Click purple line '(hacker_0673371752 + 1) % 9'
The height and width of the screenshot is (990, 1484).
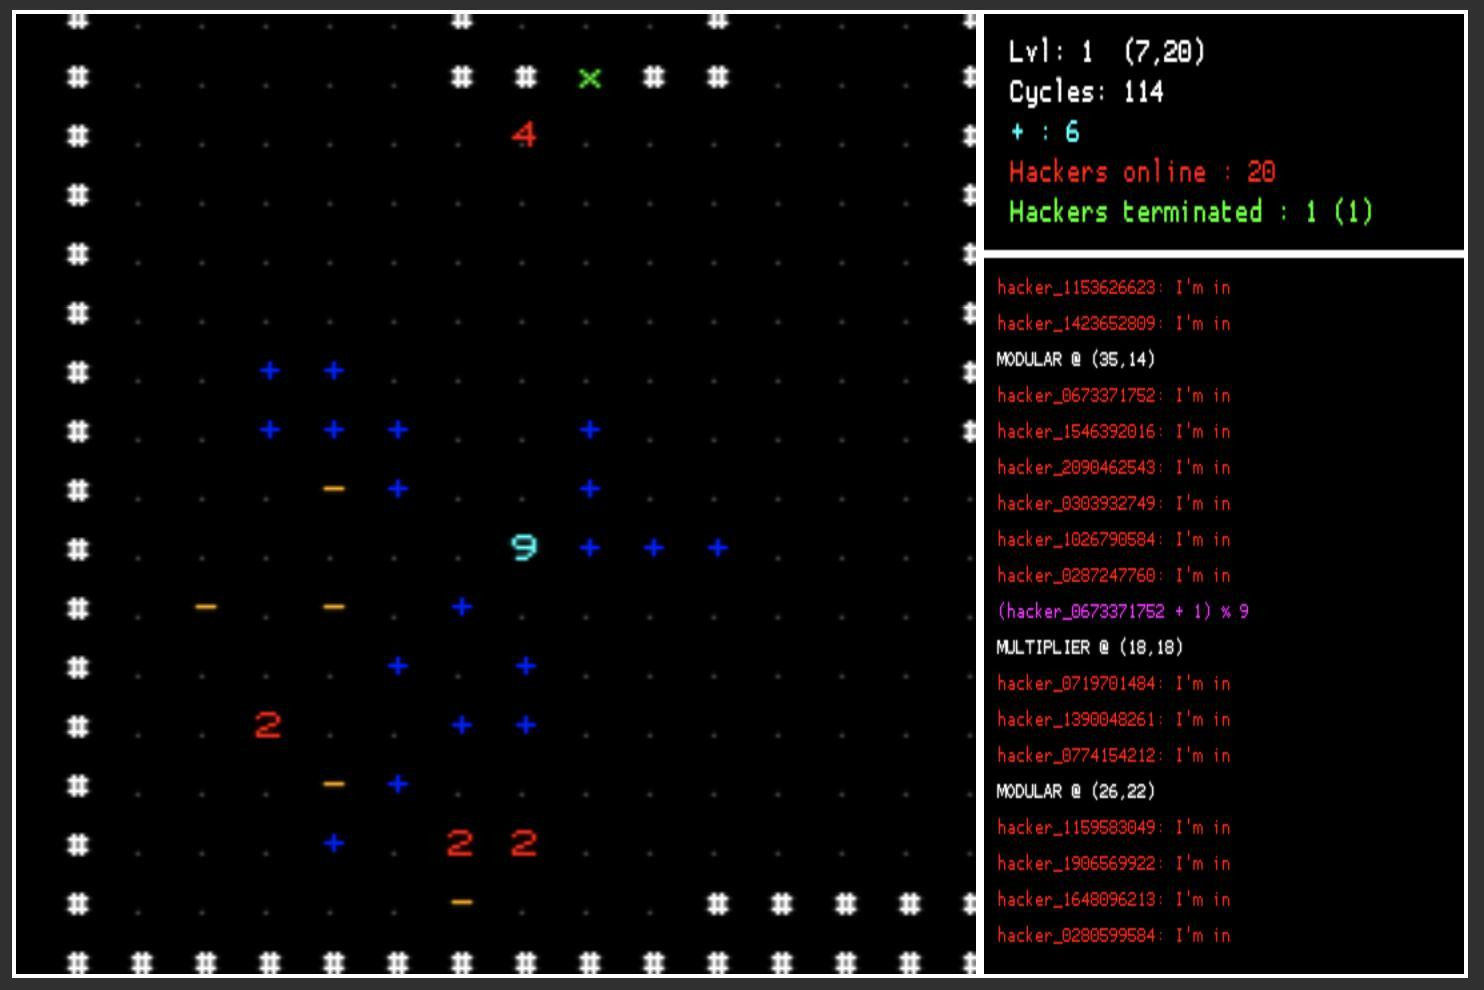tap(1122, 612)
